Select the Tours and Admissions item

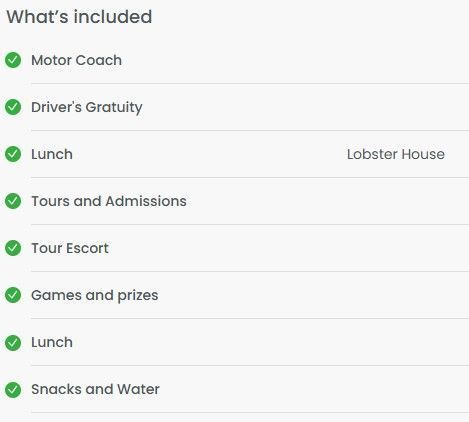109,201
